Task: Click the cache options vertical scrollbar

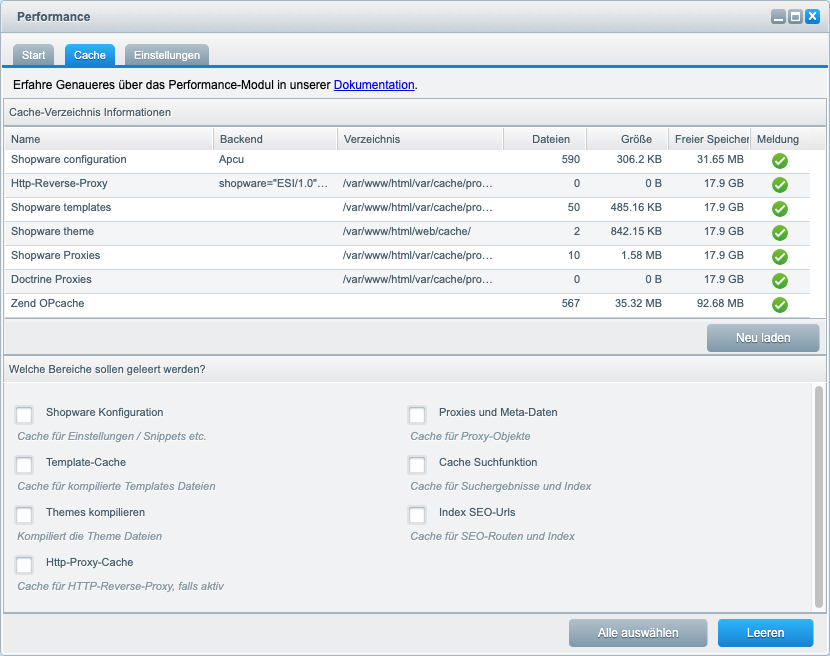Action: coord(819,497)
